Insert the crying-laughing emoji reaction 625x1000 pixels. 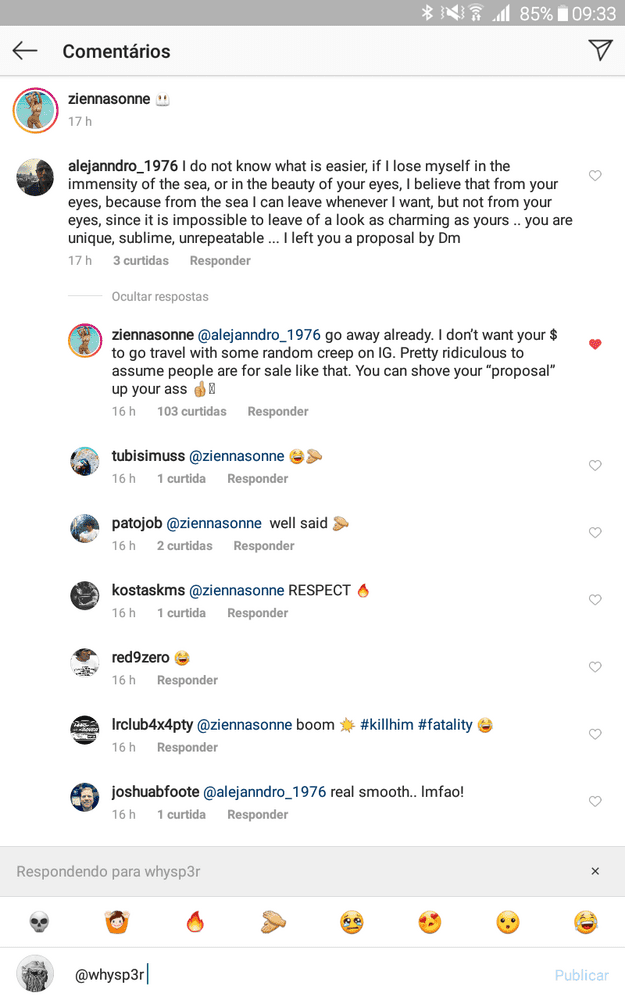coord(585,922)
